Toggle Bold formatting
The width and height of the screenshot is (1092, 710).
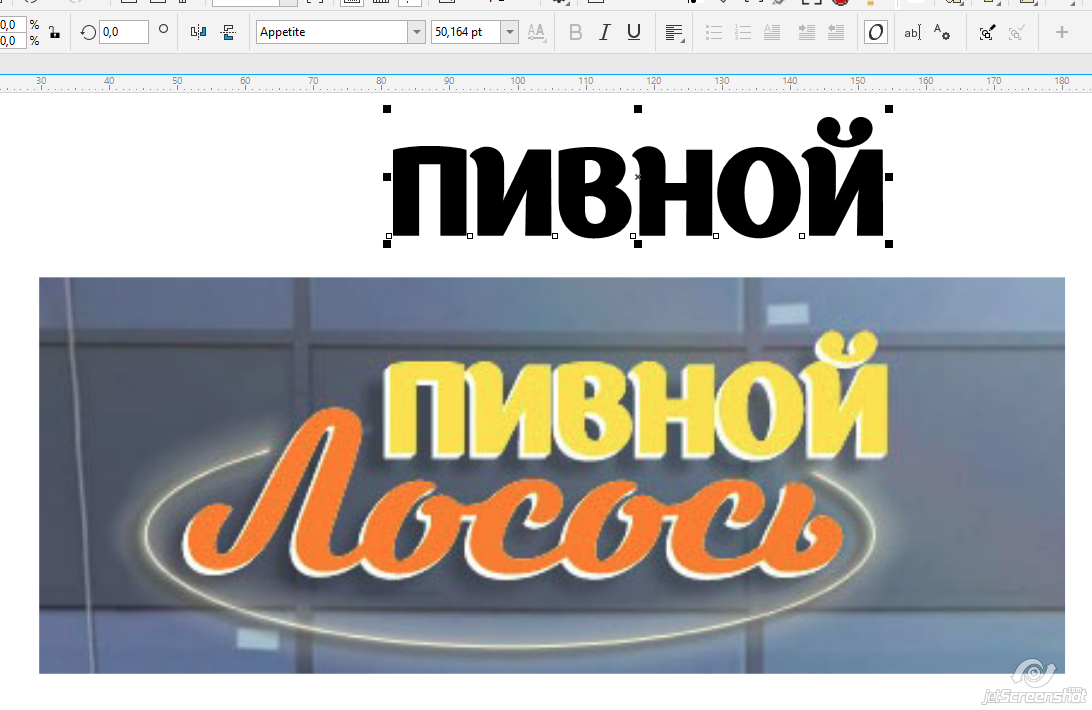coord(575,32)
